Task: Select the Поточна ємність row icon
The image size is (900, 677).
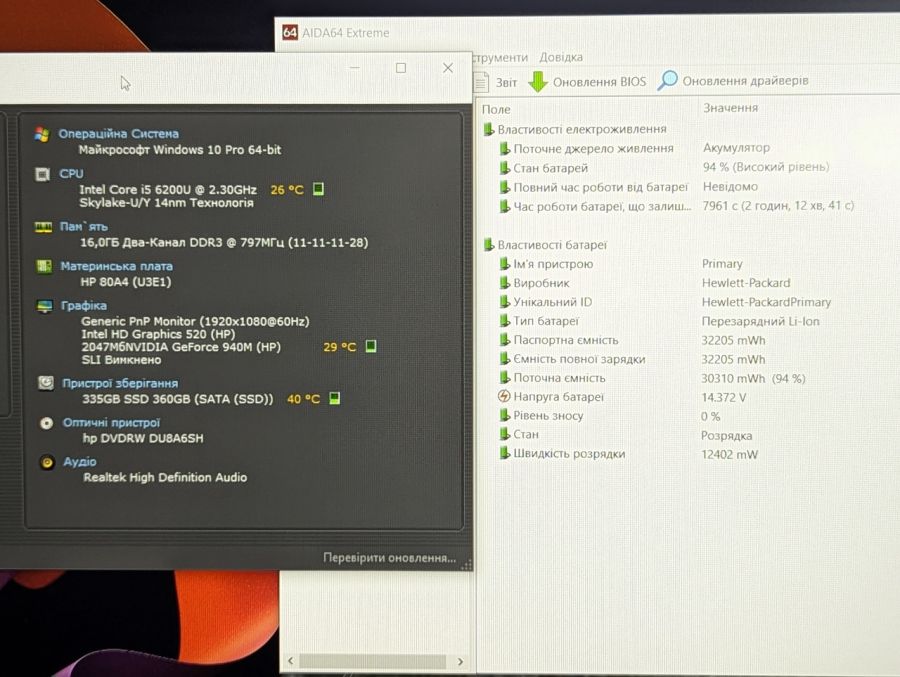Action: (x=505, y=377)
